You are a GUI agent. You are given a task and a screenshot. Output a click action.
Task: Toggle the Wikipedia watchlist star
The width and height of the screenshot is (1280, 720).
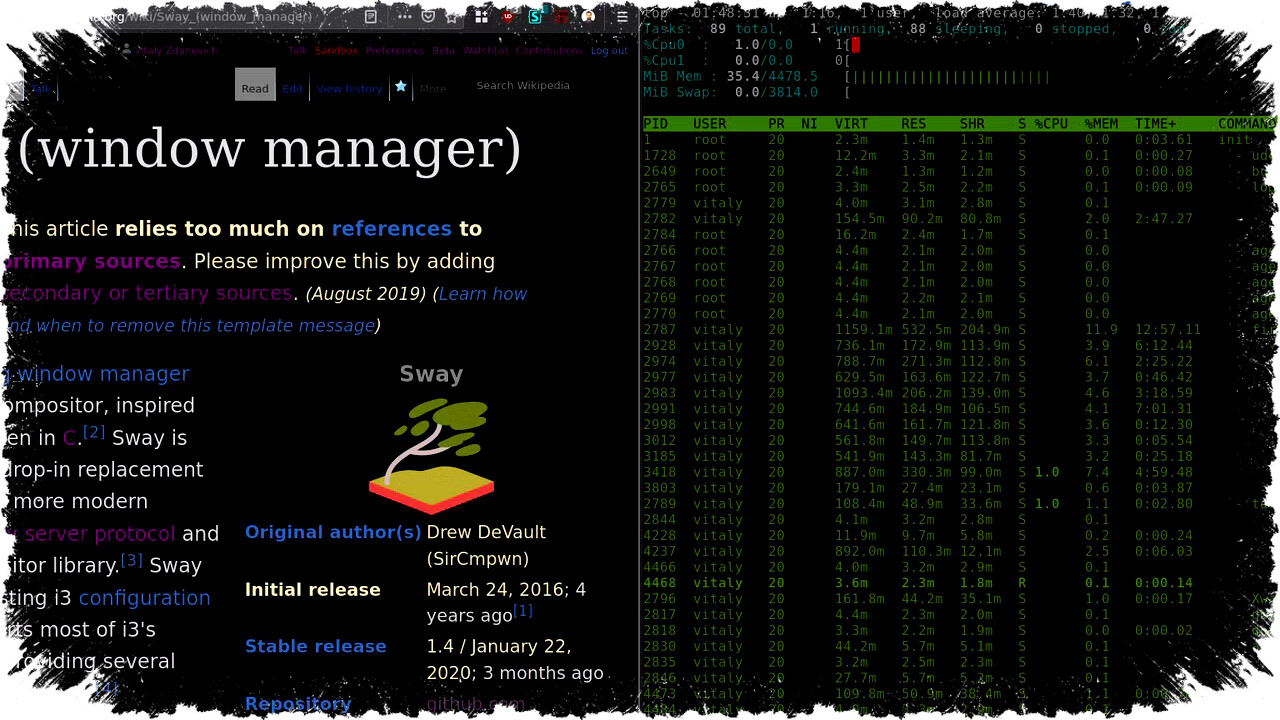(x=401, y=87)
